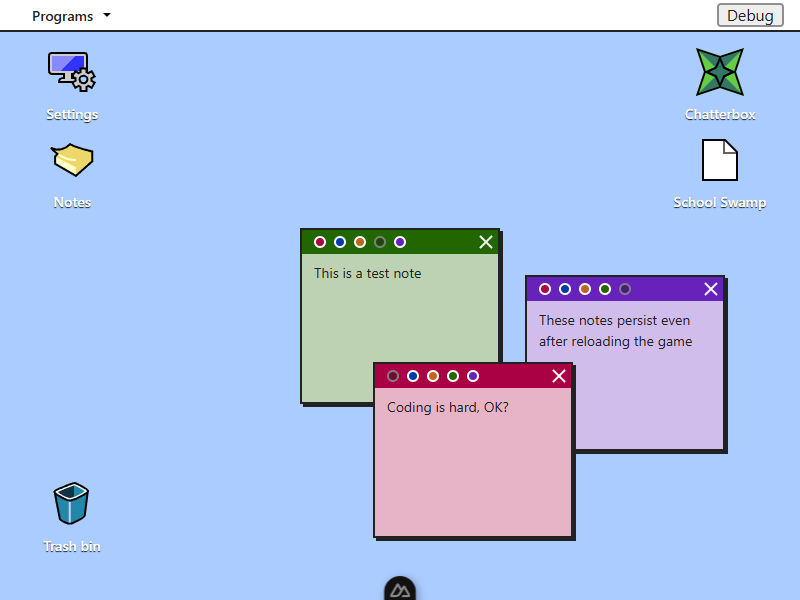
Task: Set purple note color to green
Action: [x=605, y=289]
